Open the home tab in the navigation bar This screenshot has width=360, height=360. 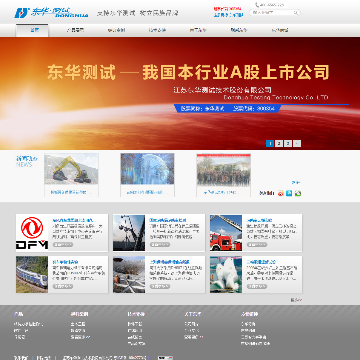[32, 30]
